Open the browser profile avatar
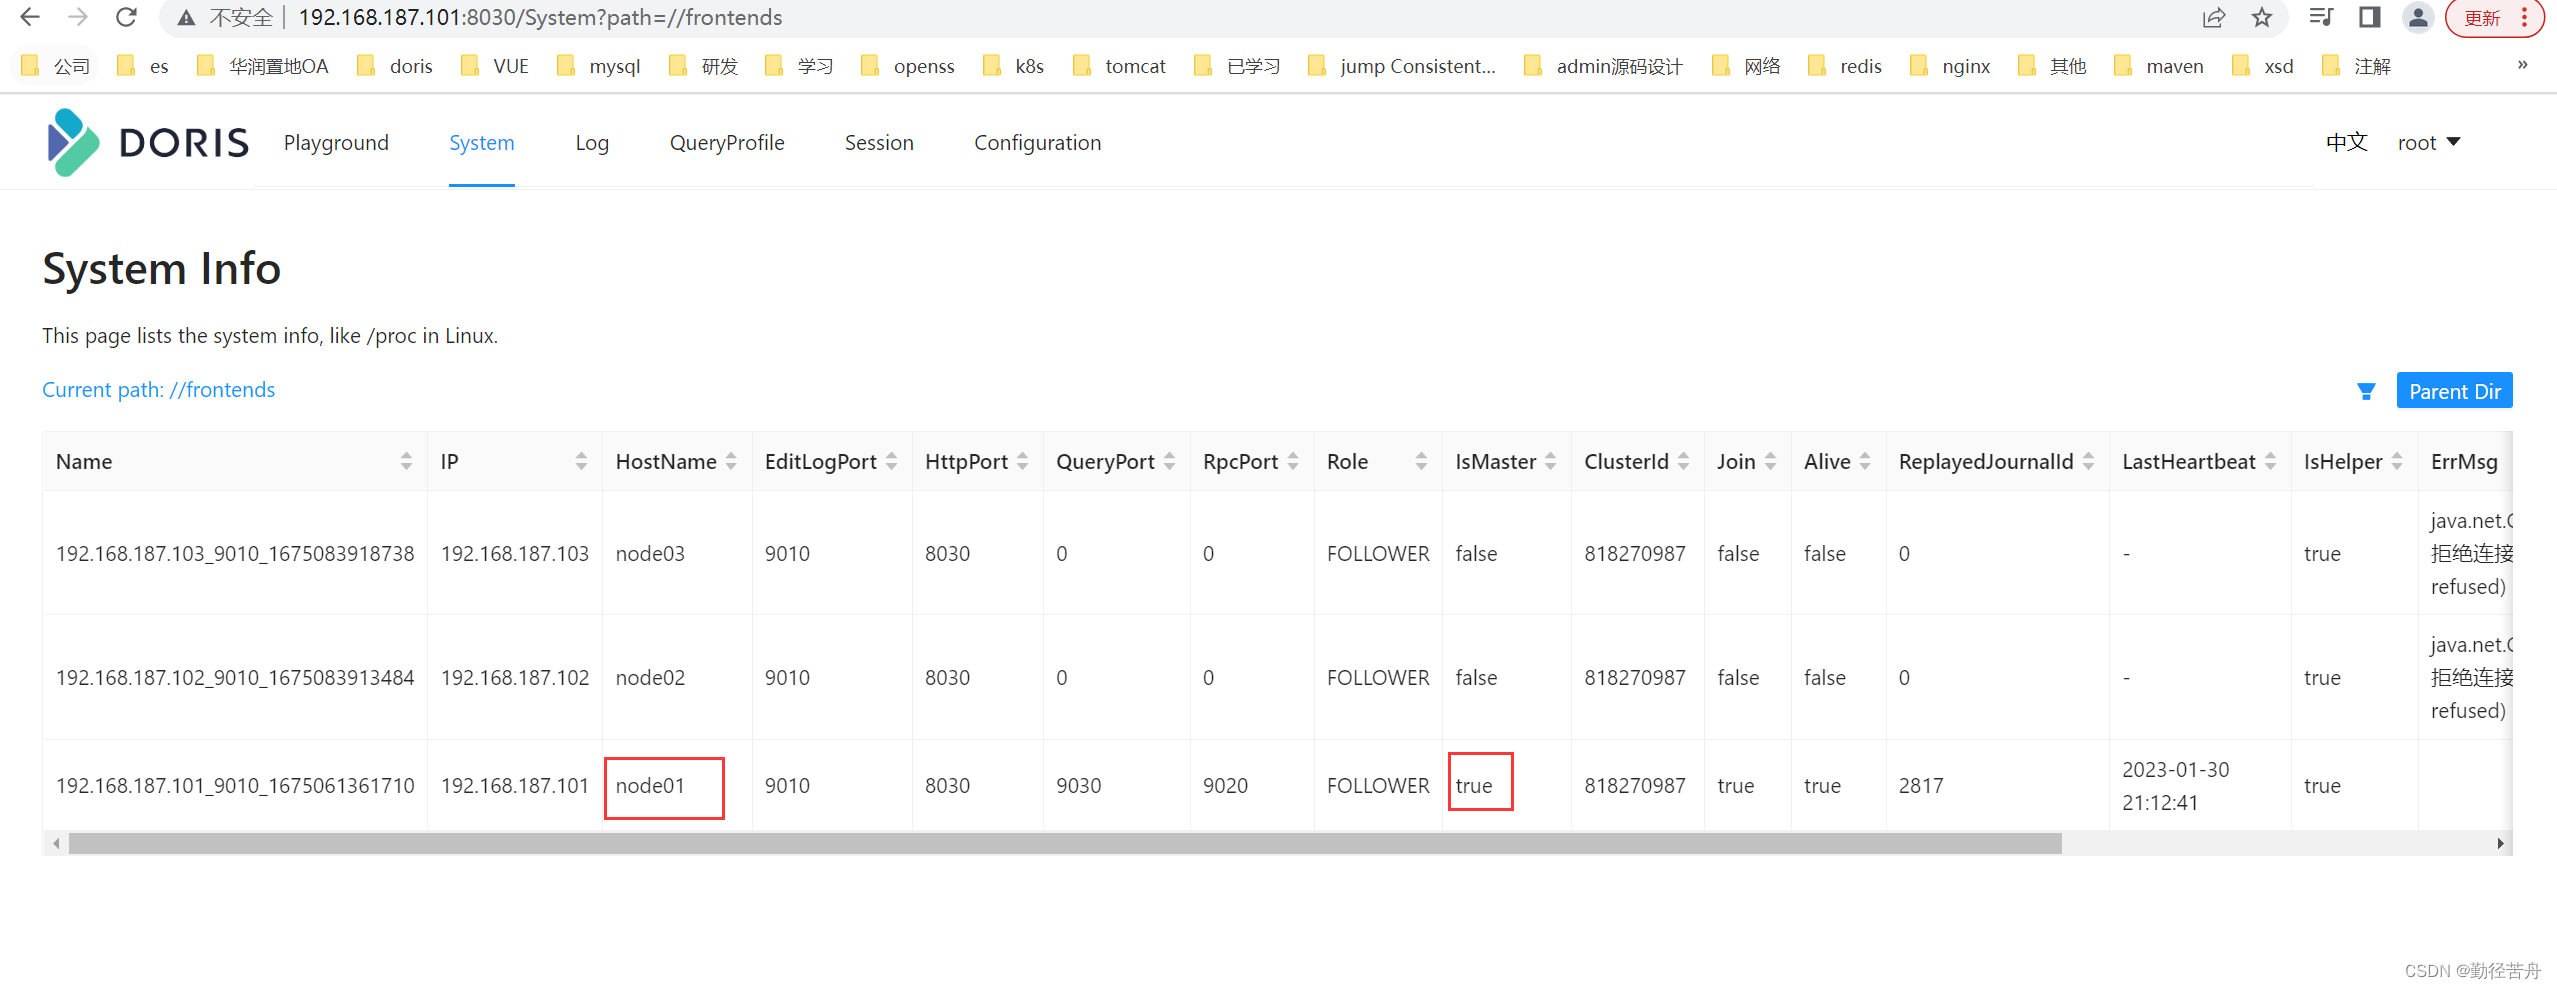The width and height of the screenshot is (2557, 989). tap(2418, 17)
